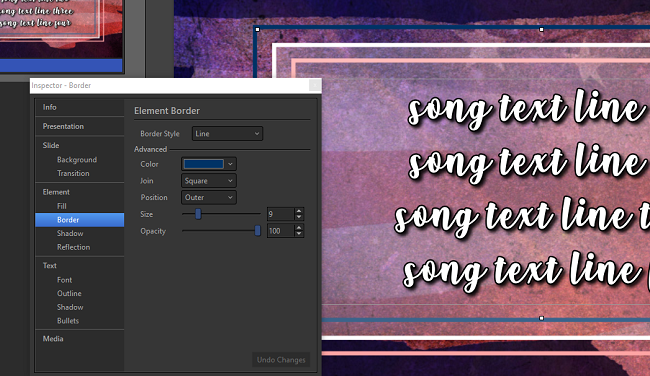Open the Join dropdown showing Square
The width and height of the screenshot is (650, 376).
[209, 181]
